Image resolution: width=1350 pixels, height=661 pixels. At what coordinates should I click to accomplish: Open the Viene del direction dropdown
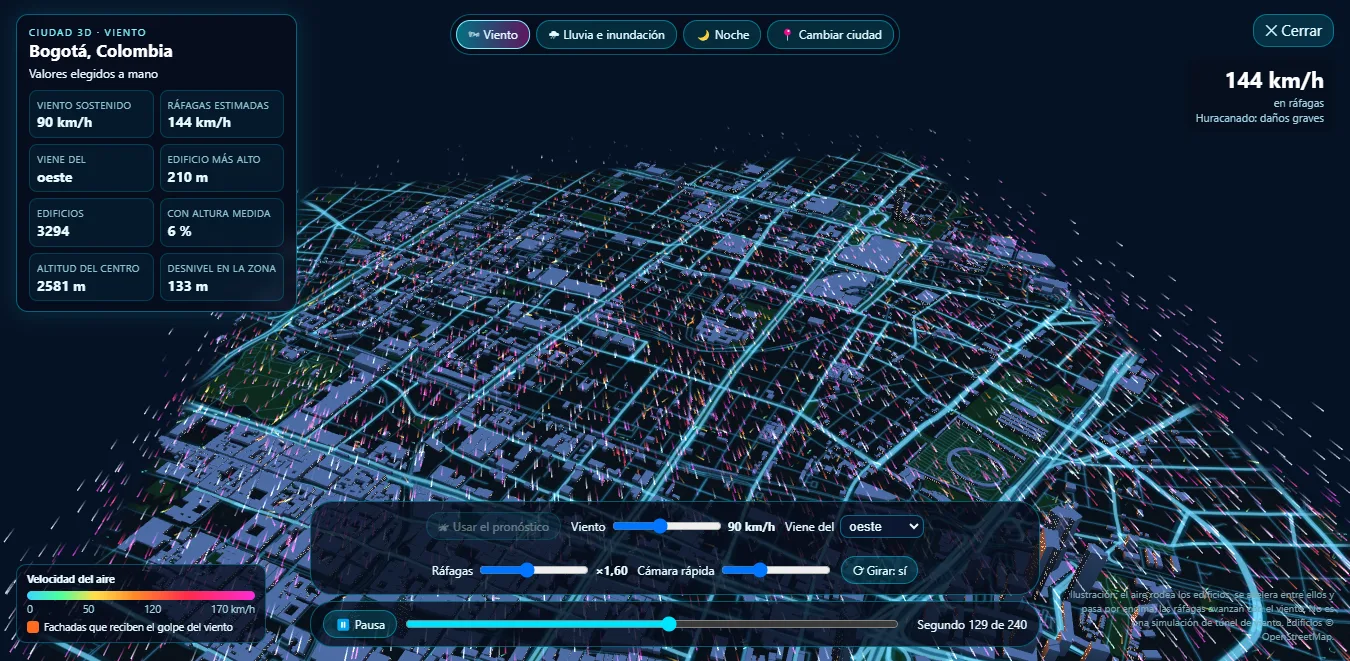point(882,526)
